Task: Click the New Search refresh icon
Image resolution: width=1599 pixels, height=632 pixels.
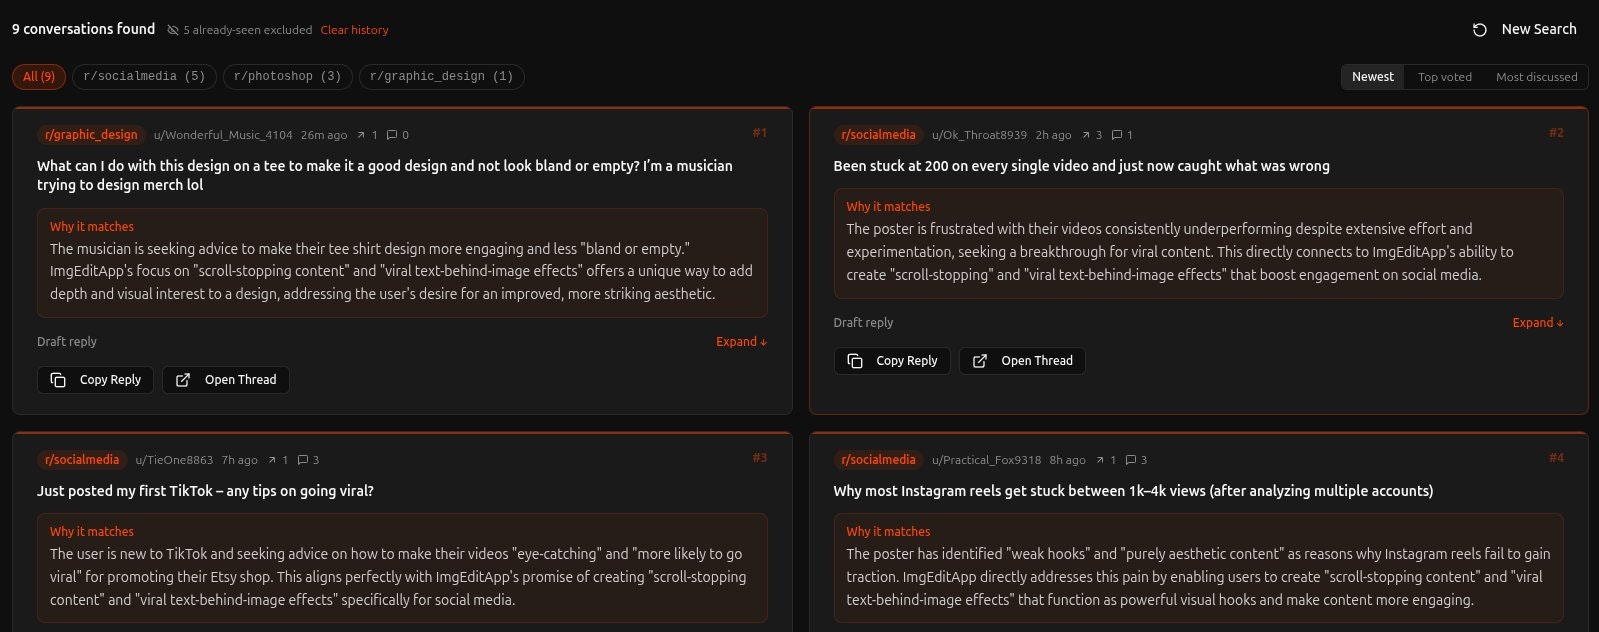Action: tap(1480, 30)
